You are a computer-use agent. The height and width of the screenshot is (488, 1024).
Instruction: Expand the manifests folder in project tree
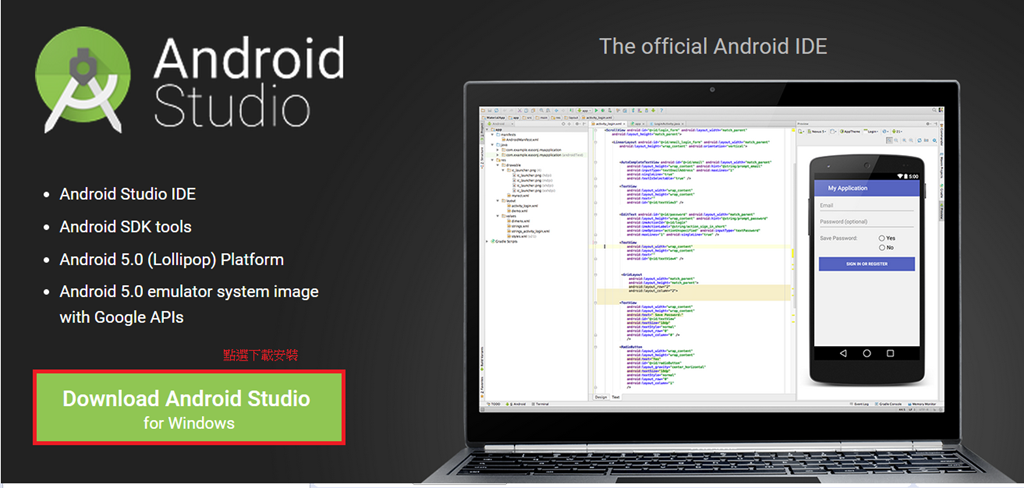tap(492, 135)
